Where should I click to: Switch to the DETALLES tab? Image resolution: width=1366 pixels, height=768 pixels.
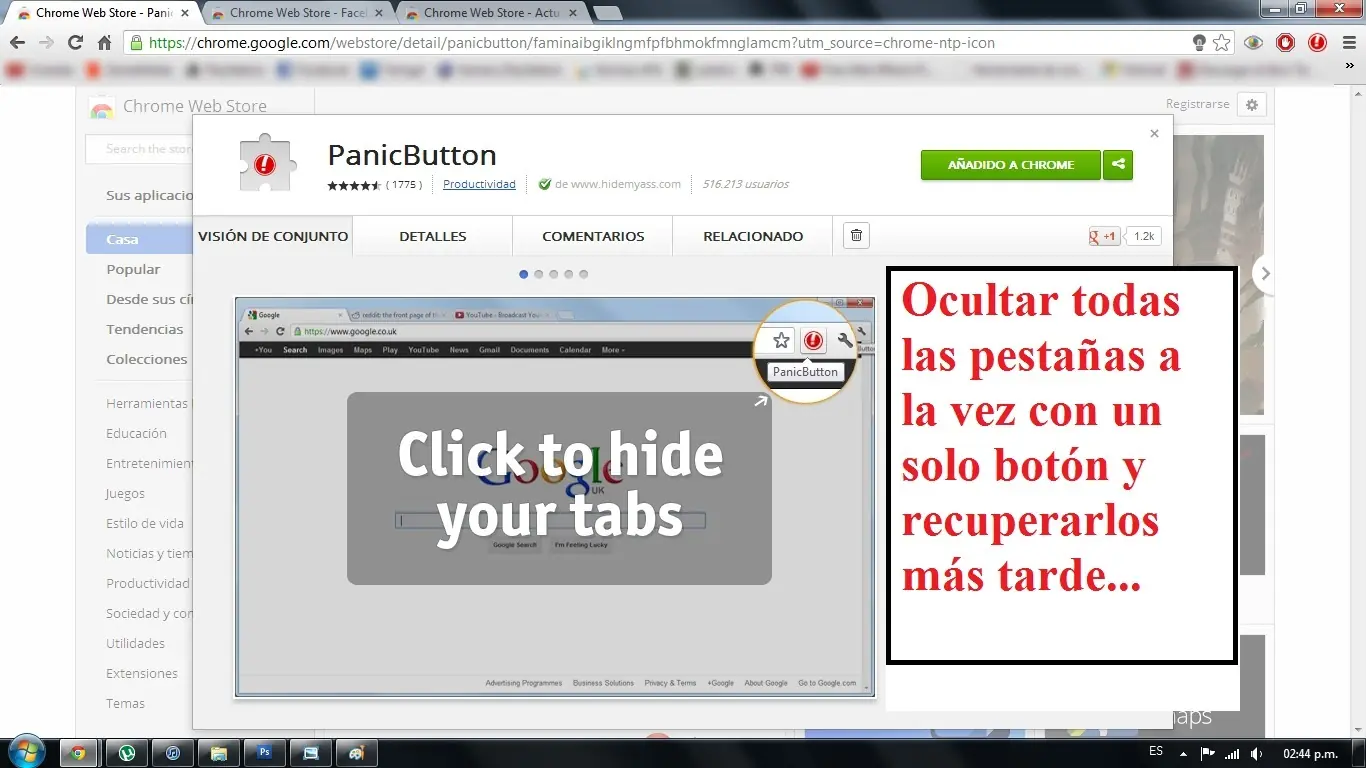[433, 236]
